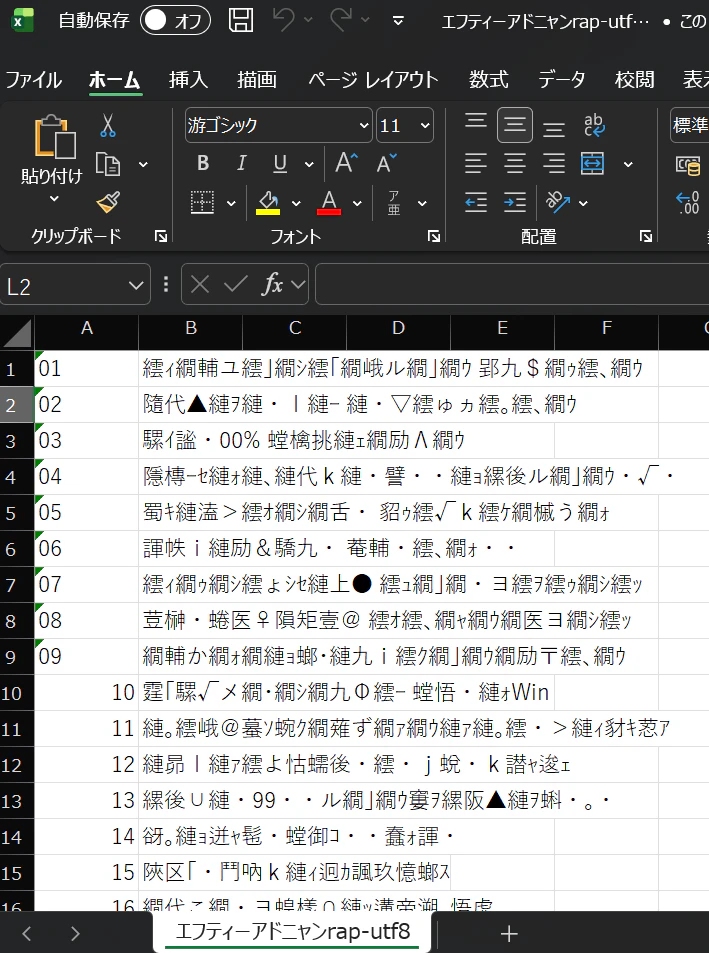Open the fill color dropdown arrow
This screenshot has width=709, height=953.
[x=296, y=203]
